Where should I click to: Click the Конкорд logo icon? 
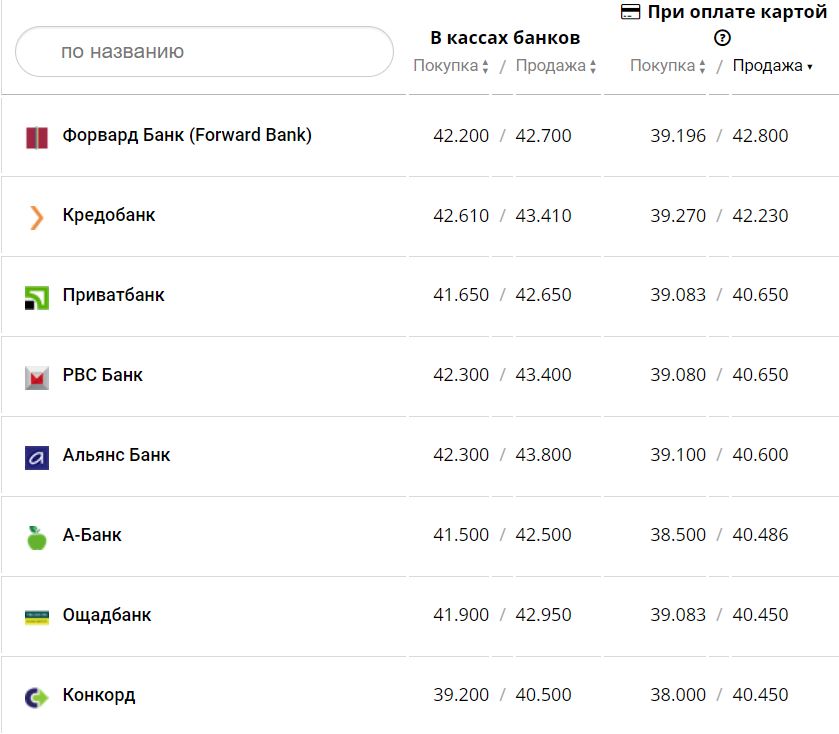click(x=37, y=697)
